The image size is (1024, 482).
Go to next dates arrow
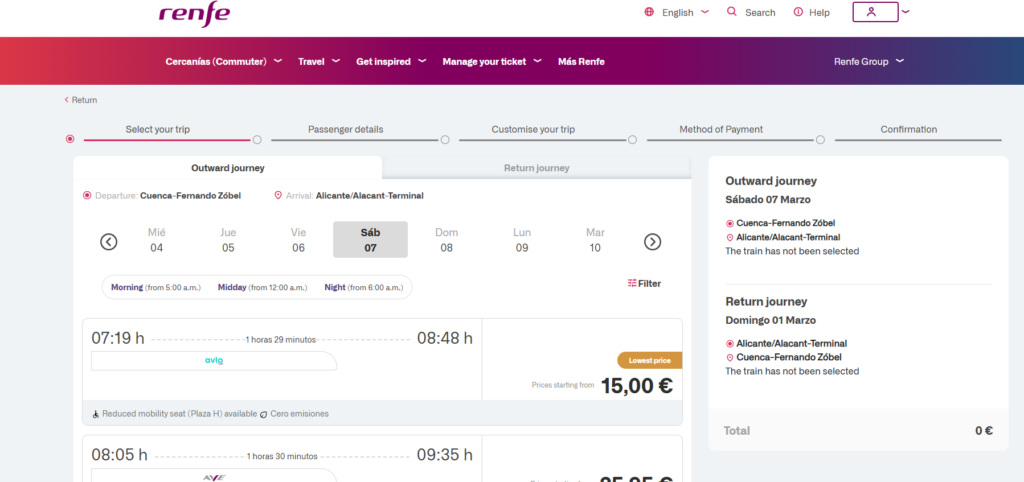pos(652,241)
